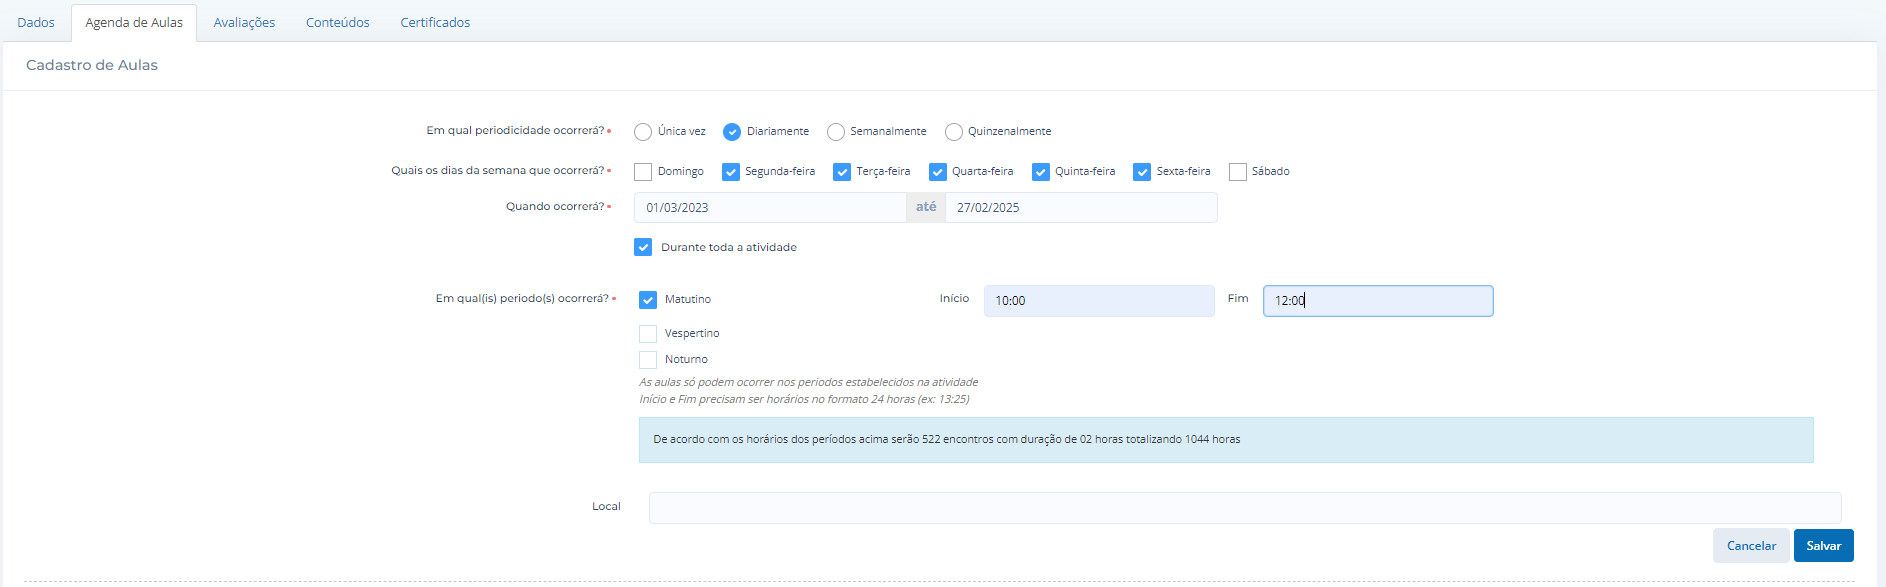Choose Semanalmente periodicity
The height and width of the screenshot is (587, 1886).
coord(836,132)
